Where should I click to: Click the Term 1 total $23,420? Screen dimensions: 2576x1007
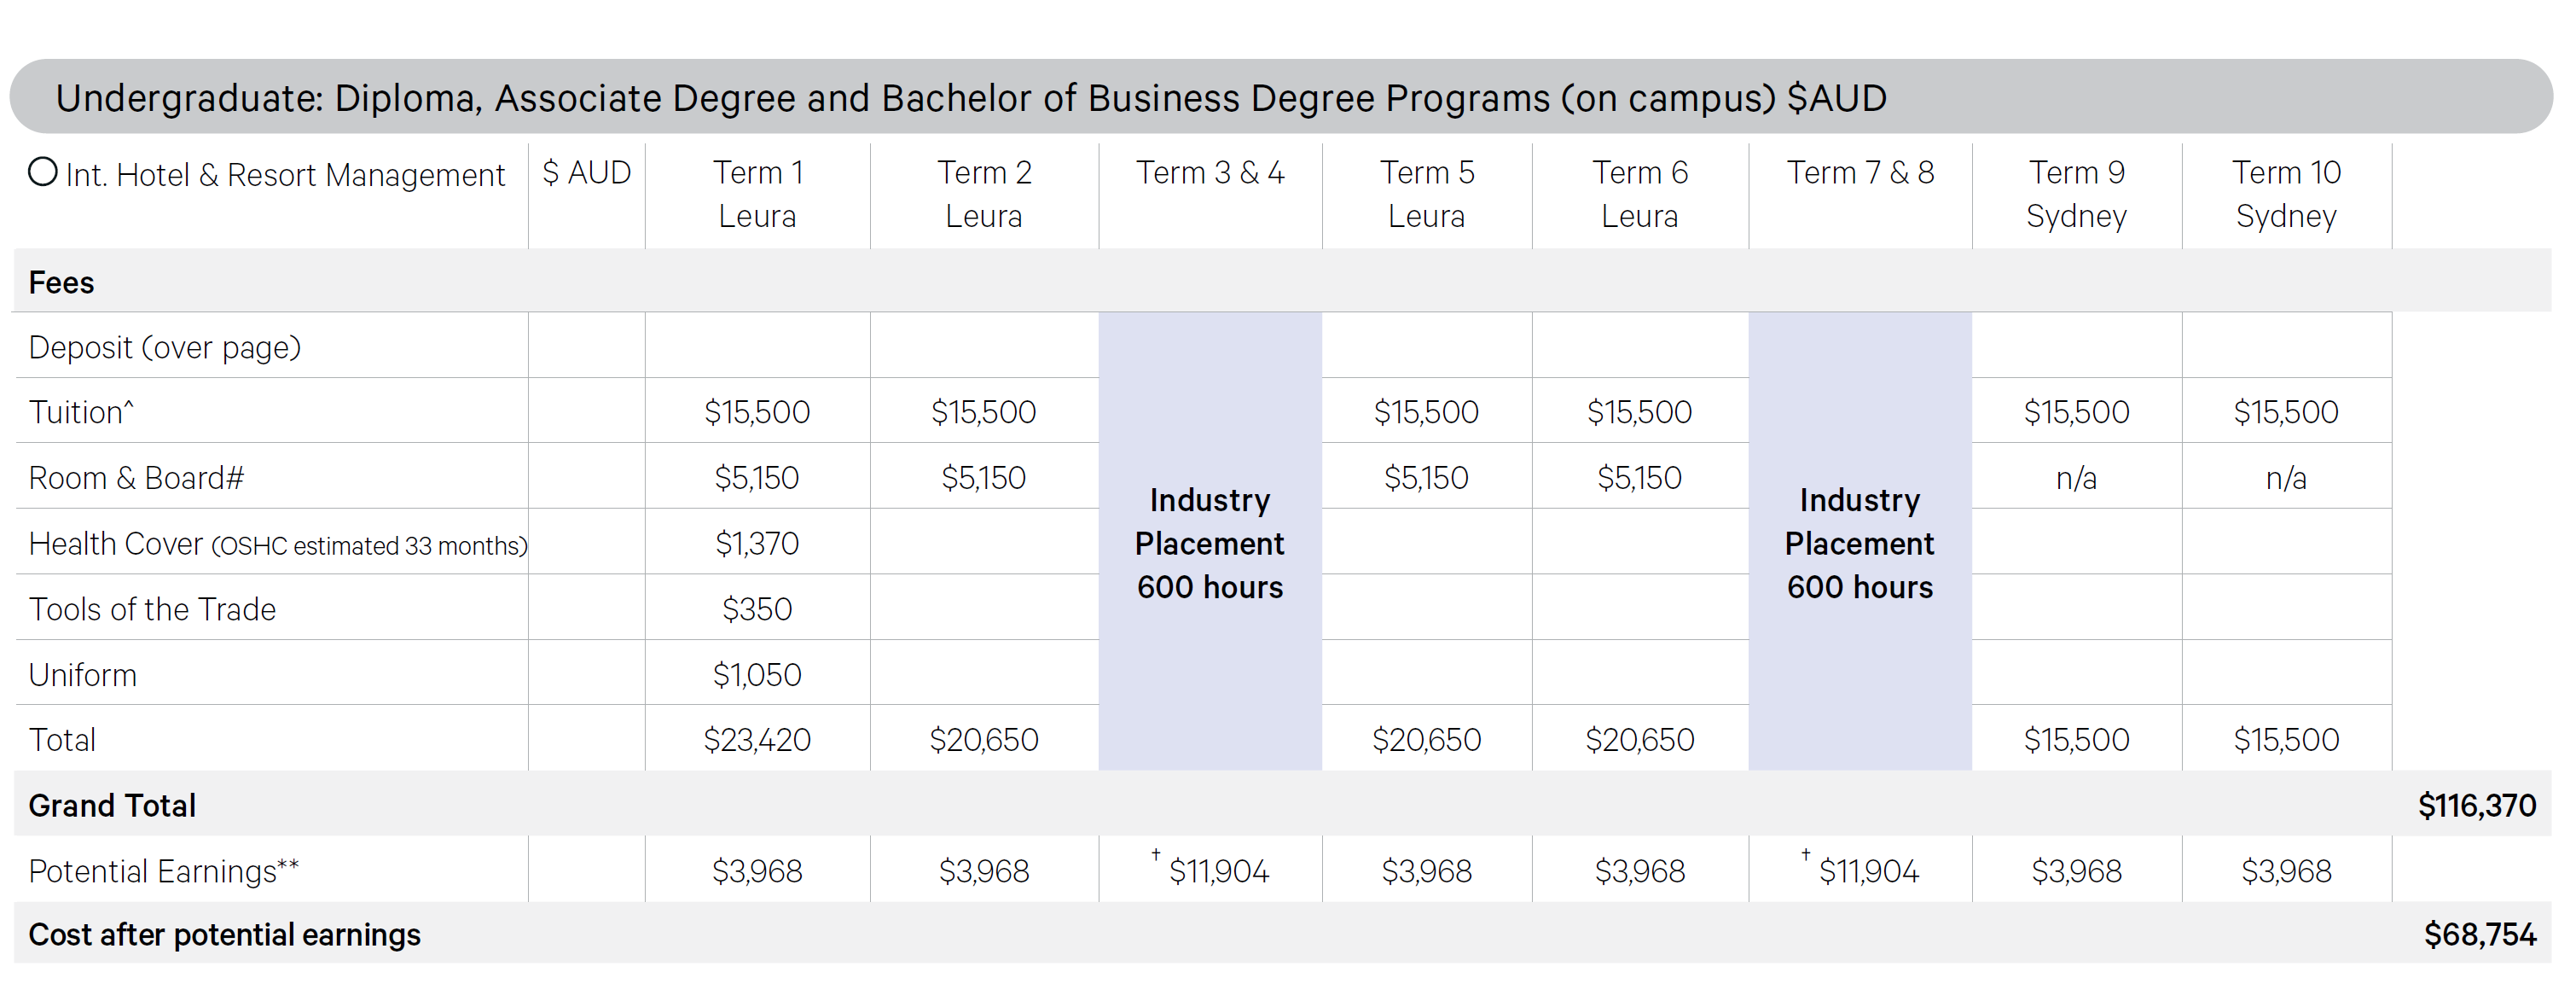click(757, 740)
